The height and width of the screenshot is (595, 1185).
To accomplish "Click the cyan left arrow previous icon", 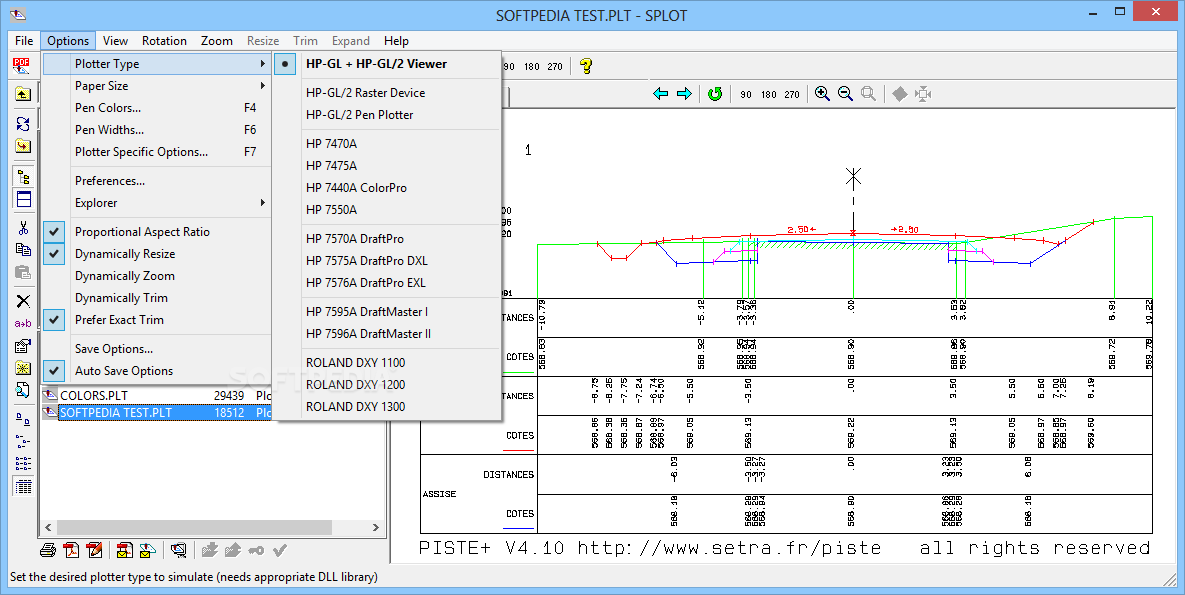I will [661, 94].
